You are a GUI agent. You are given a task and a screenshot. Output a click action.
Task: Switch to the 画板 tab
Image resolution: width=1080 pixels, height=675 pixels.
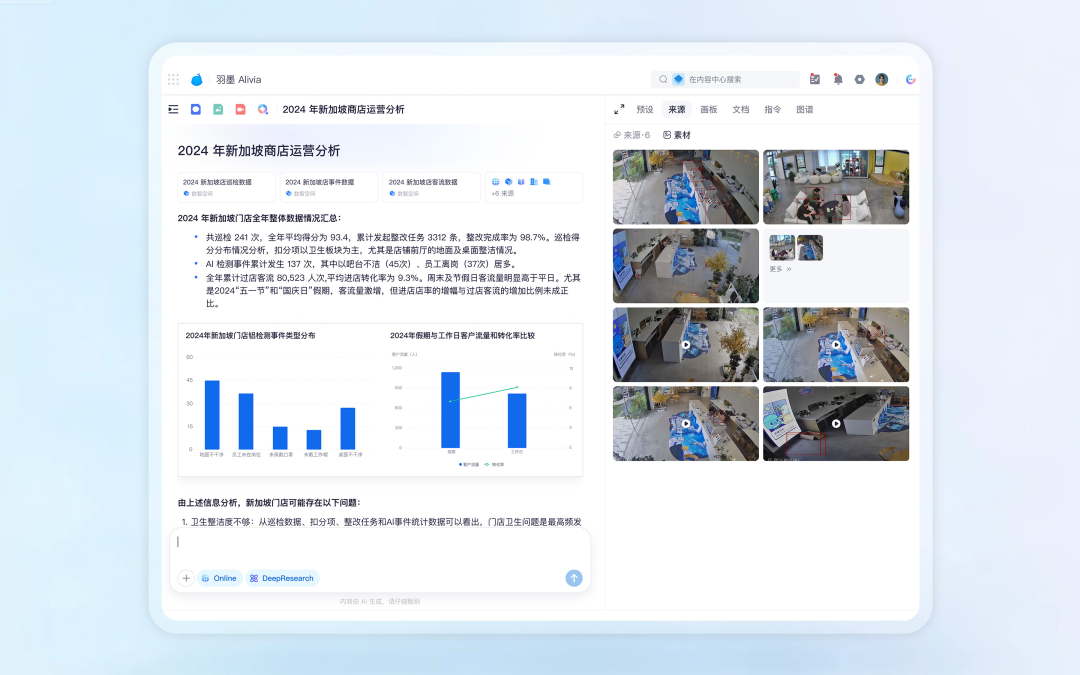[709, 110]
